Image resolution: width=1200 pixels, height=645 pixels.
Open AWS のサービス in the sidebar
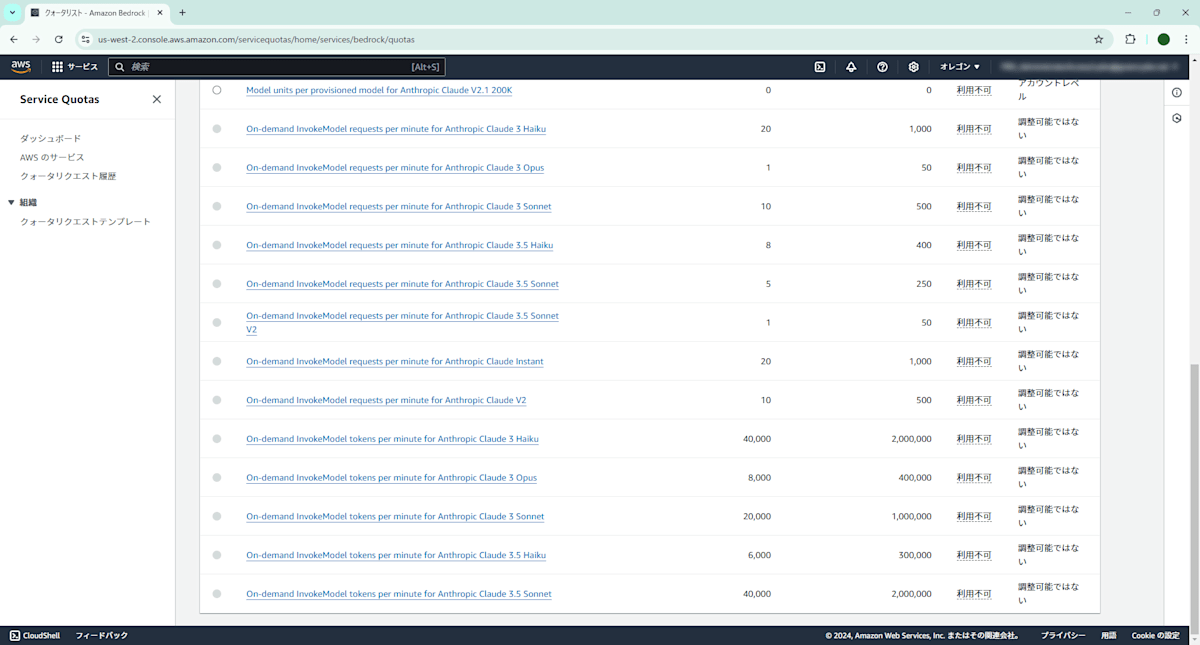pos(52,157)
